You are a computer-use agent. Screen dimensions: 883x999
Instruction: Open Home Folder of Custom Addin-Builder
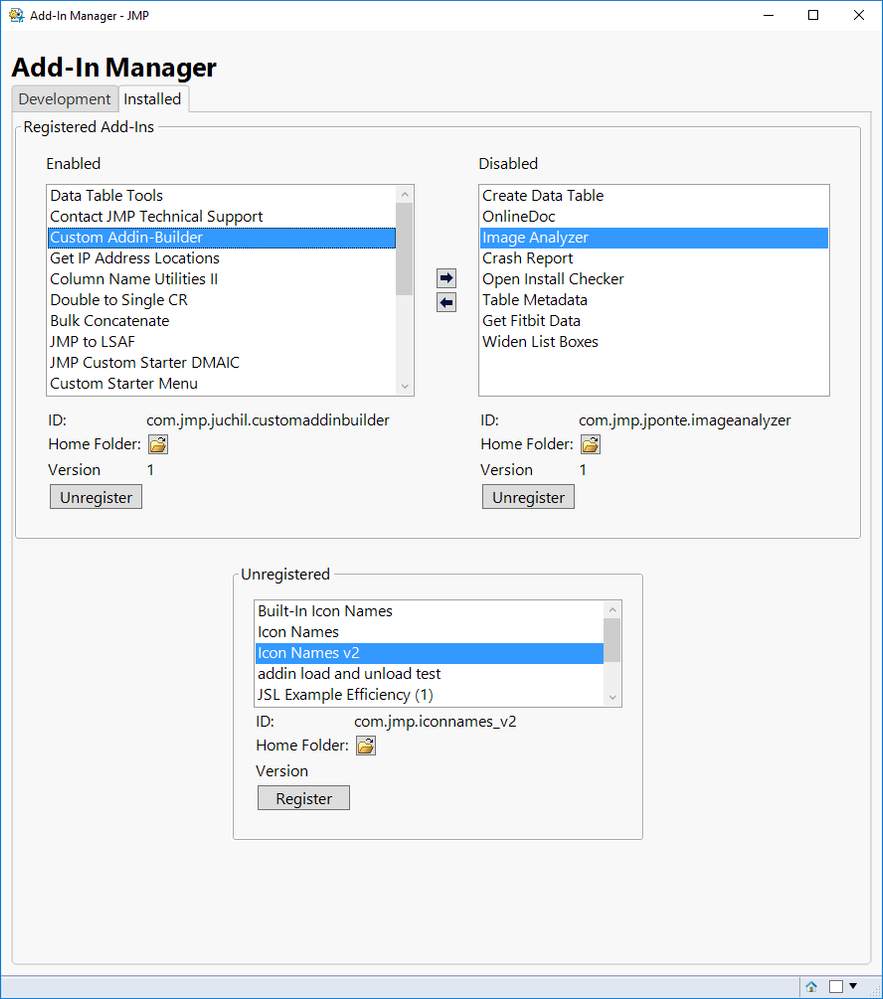pyautogui.click(x=159, y=445)
